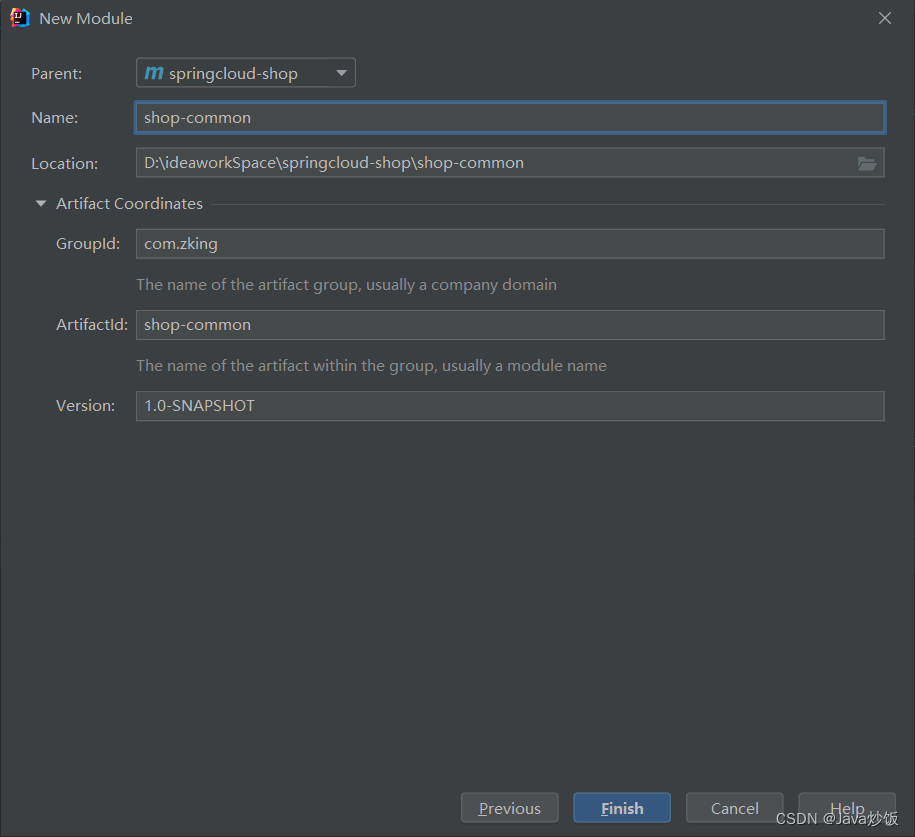Click the New Module title text
Image resolution: width=915 pixels, height=837 pixels.
[x=86, y=19]
